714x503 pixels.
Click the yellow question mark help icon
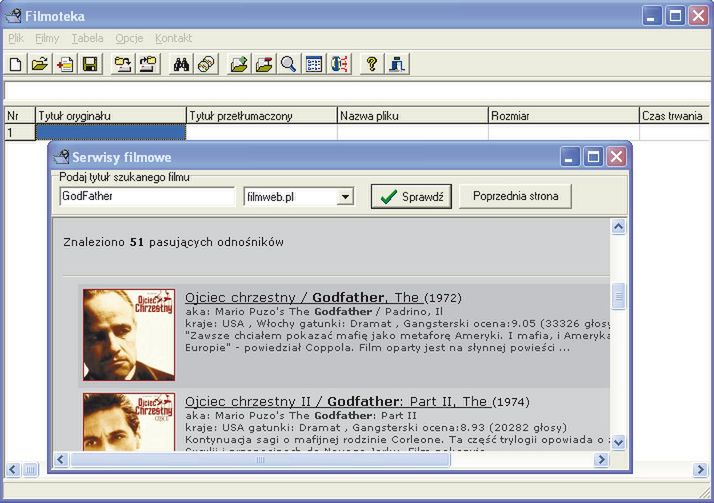point(372,64)
